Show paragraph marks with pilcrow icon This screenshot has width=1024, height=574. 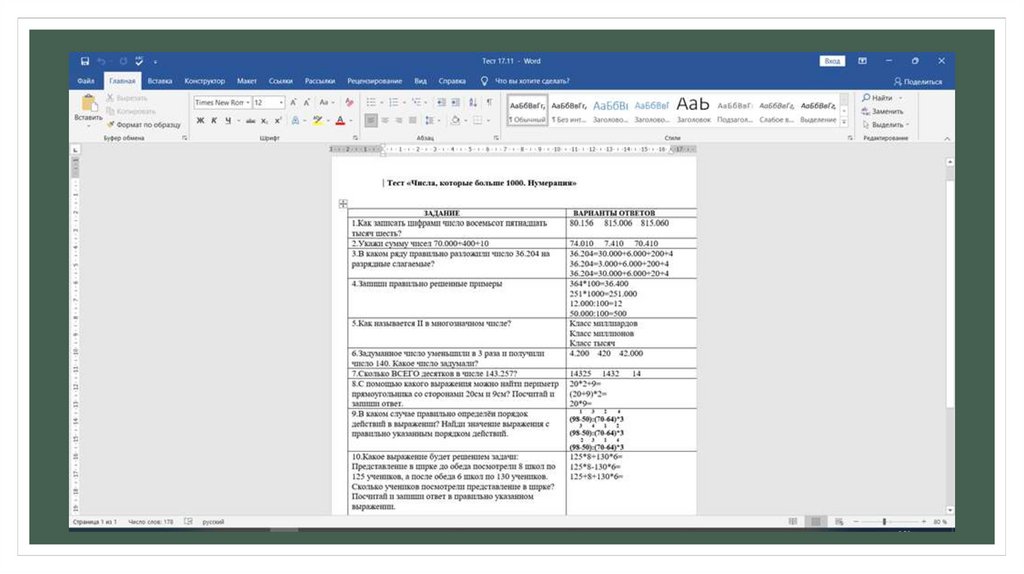(489, 102)
